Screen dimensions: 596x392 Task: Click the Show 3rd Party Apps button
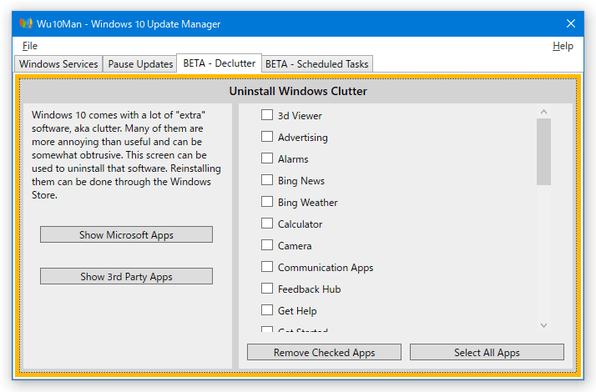tap(126, 276)
